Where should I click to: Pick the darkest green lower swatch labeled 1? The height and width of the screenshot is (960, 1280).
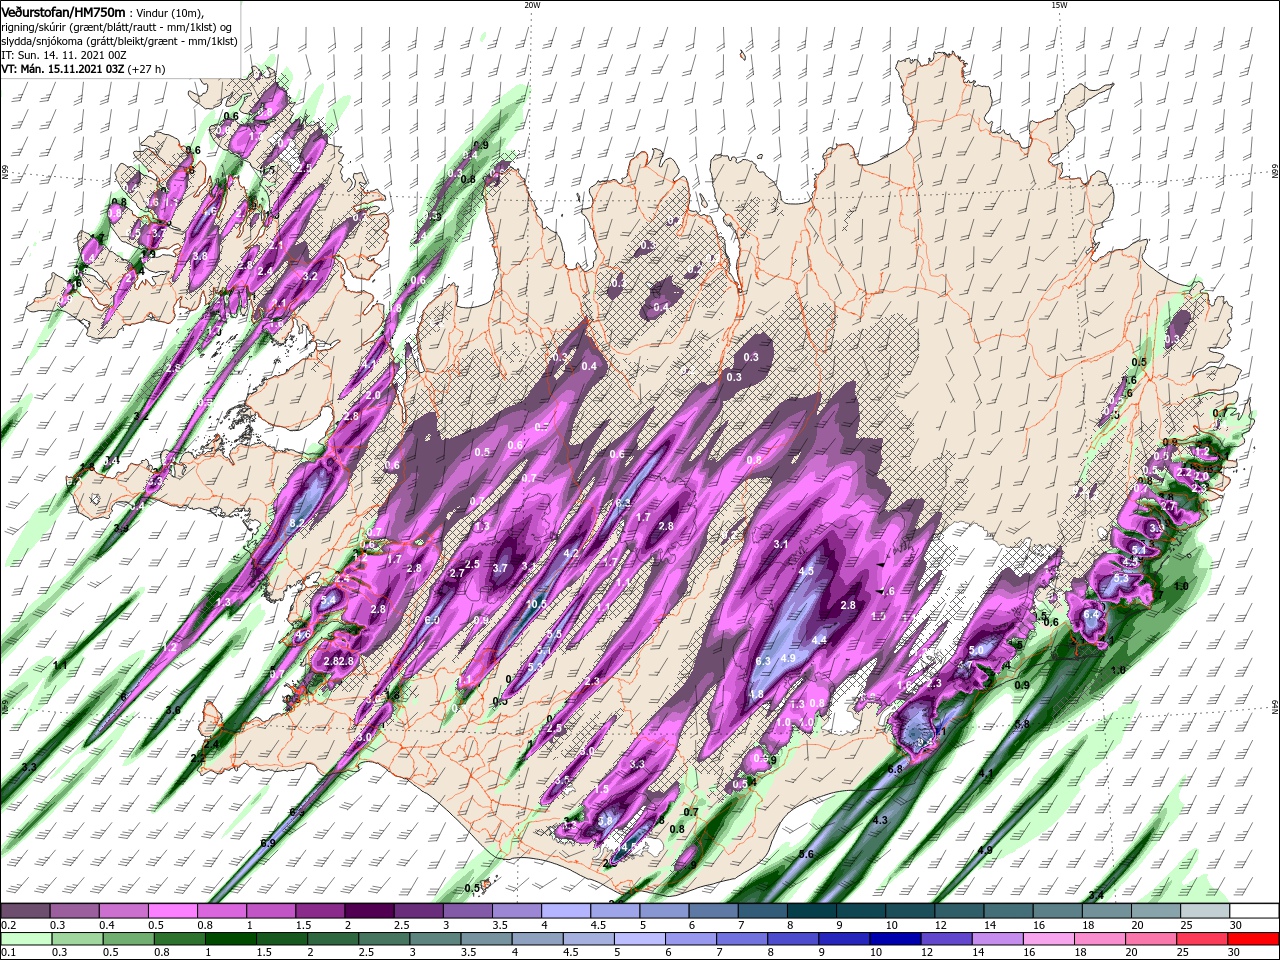(230, 939)
